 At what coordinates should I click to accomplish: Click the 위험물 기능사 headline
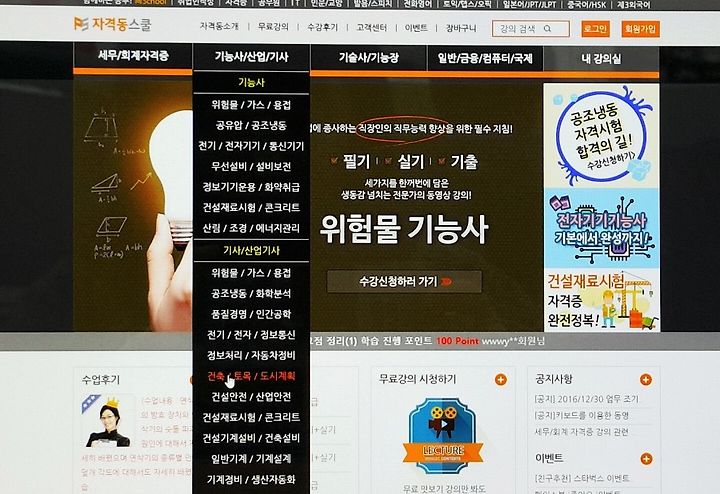[404, 229]
